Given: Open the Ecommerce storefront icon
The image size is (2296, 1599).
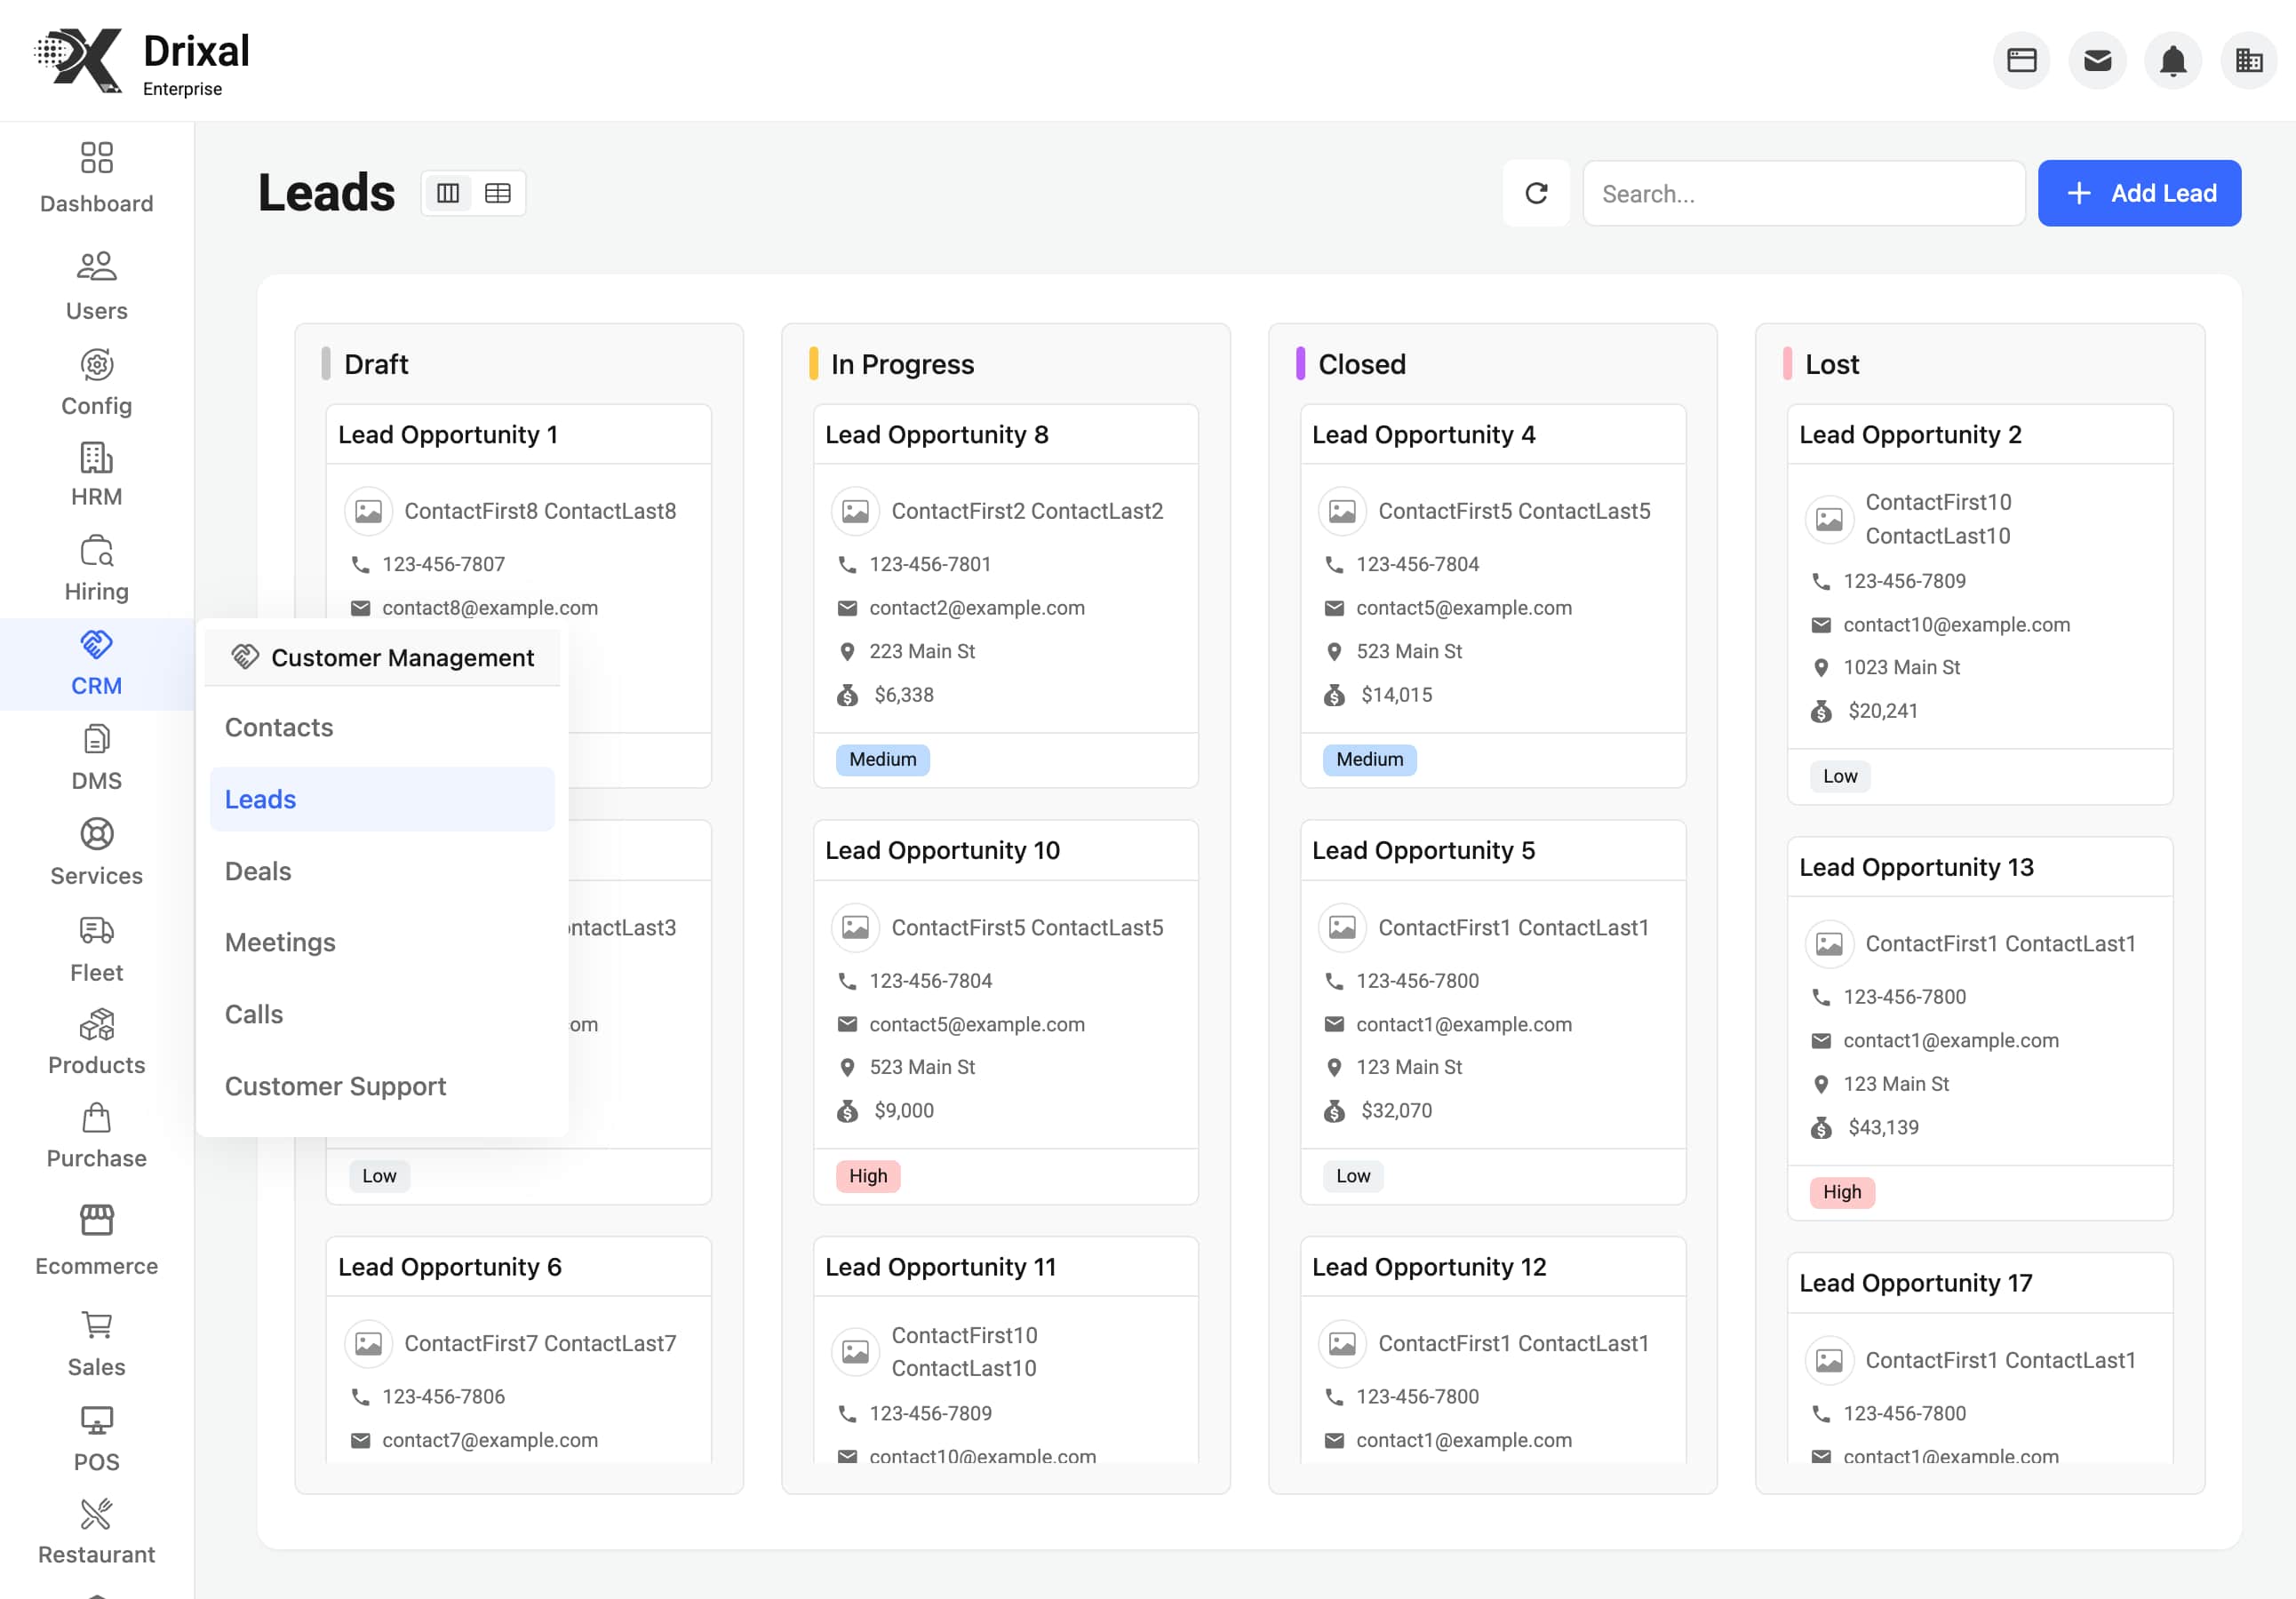Looking at the screenshot, I should [96, 1220].
